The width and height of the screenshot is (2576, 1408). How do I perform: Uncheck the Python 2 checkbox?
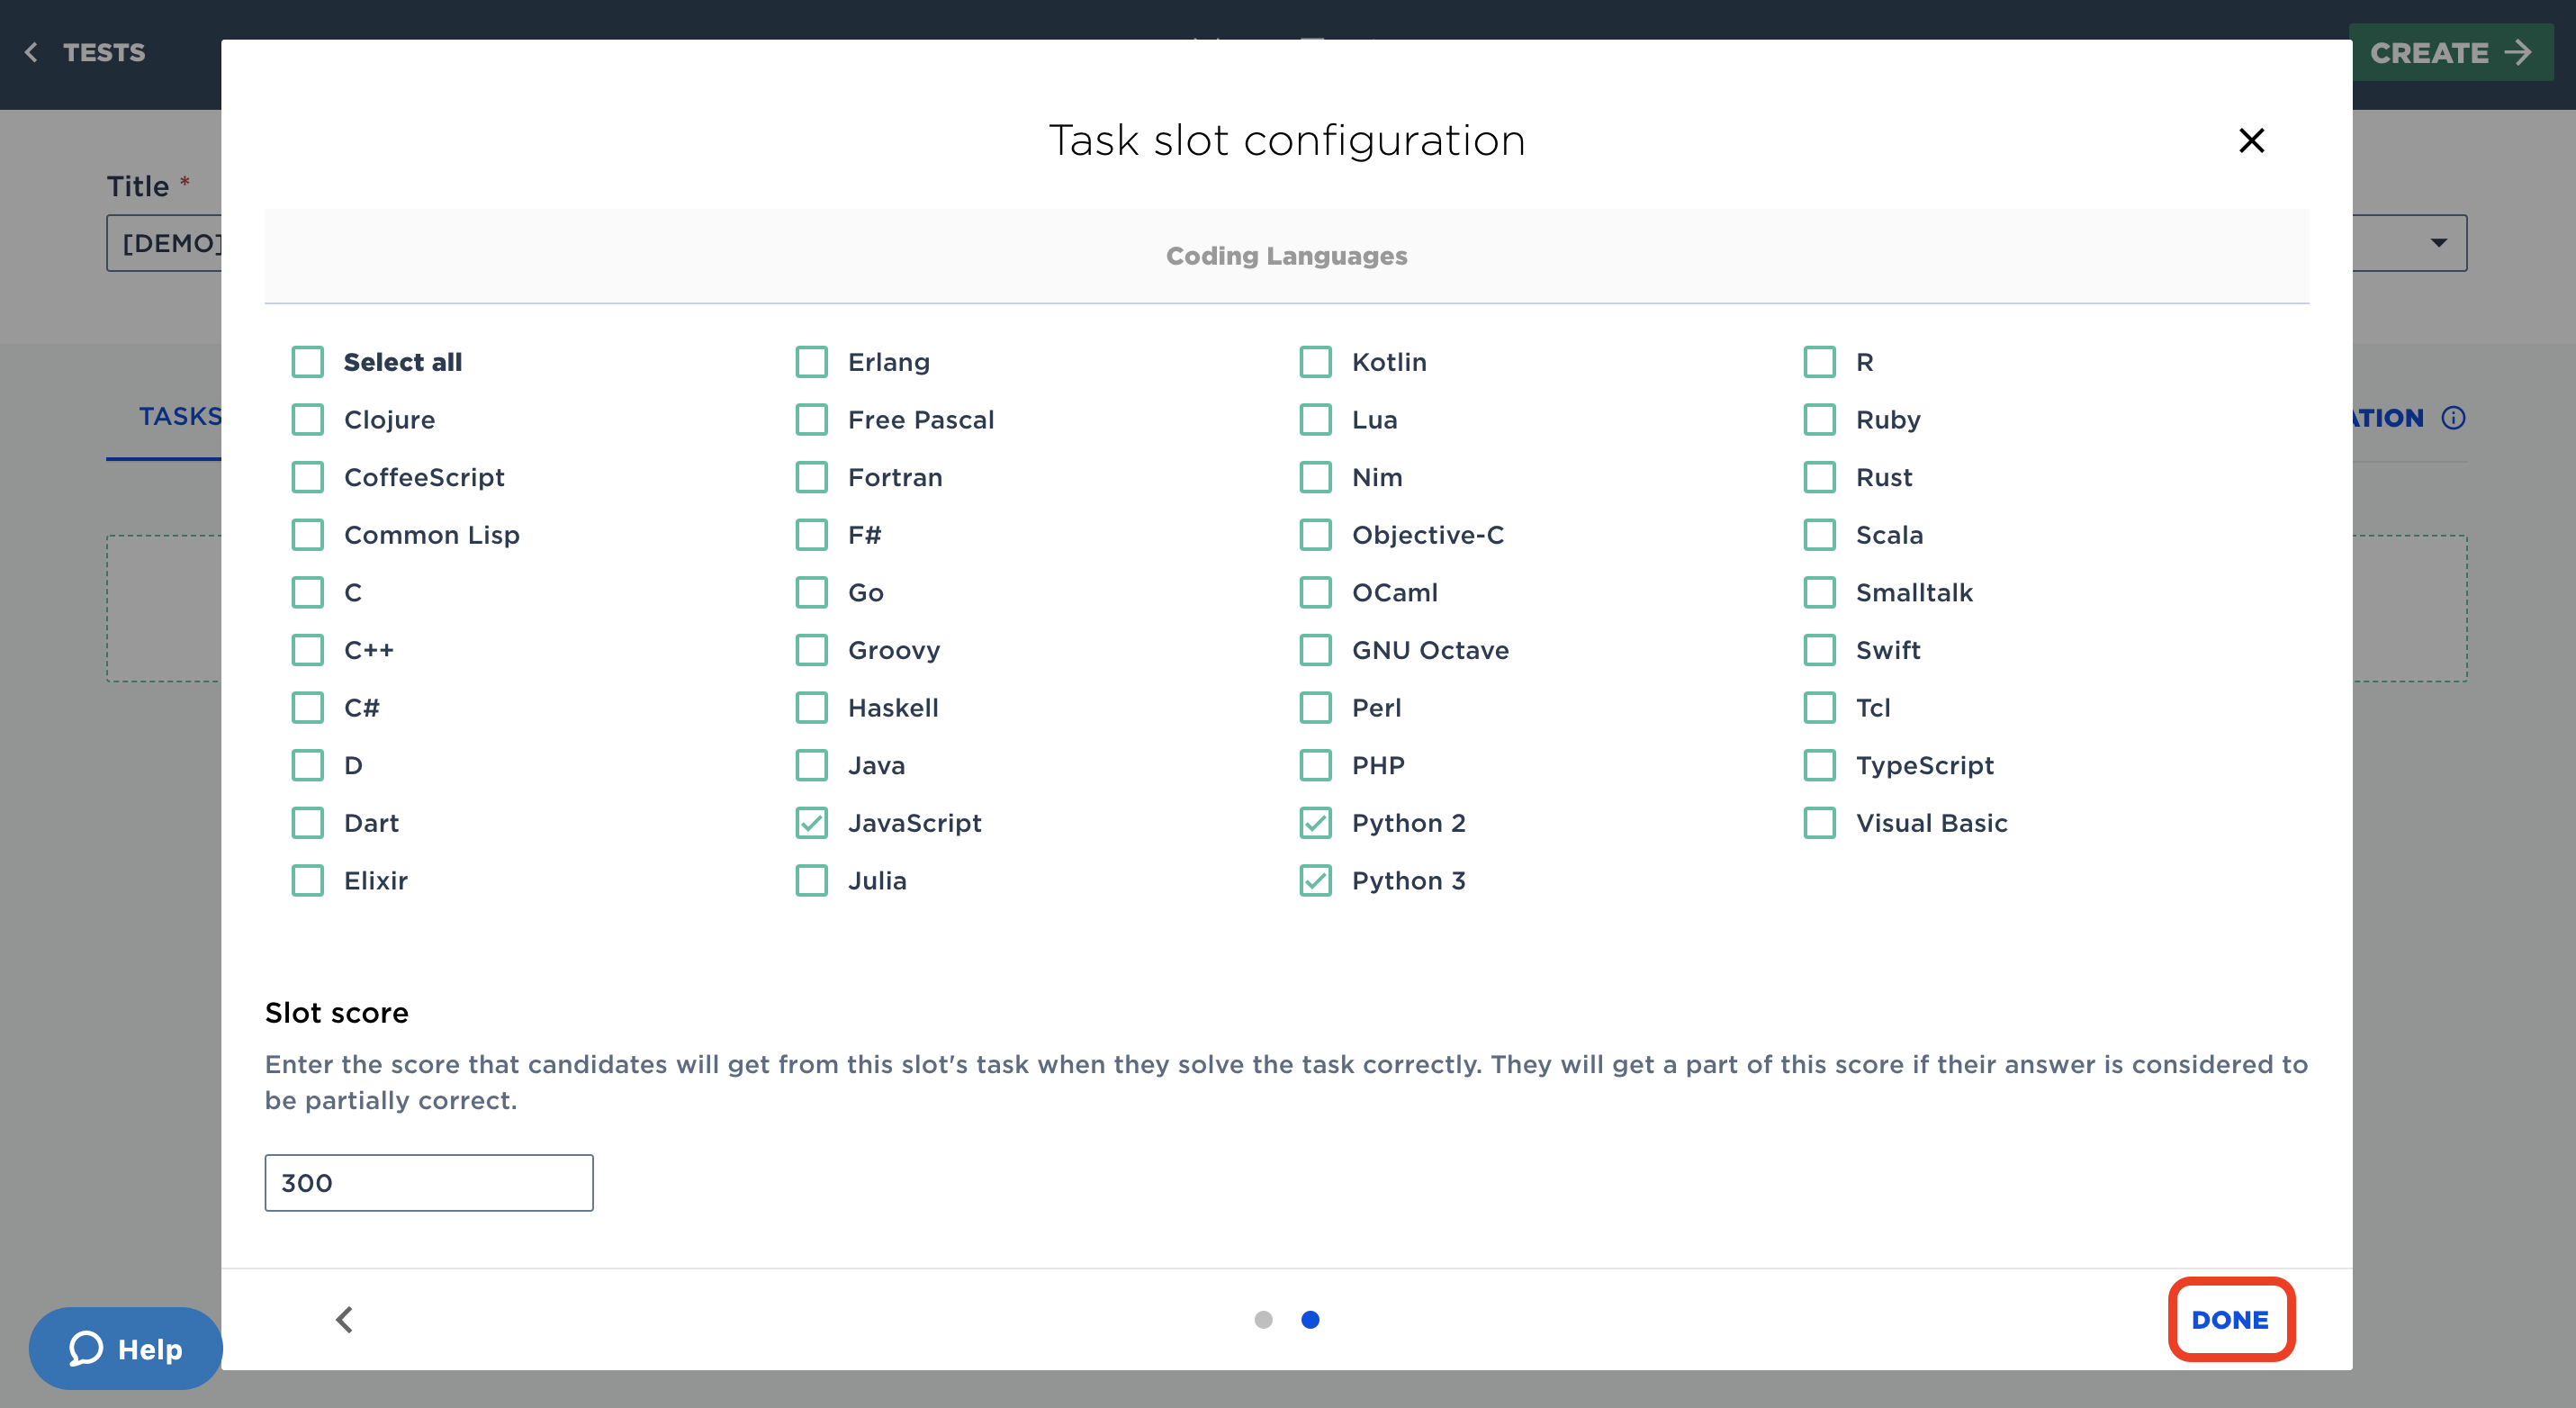pos(1316,823)
